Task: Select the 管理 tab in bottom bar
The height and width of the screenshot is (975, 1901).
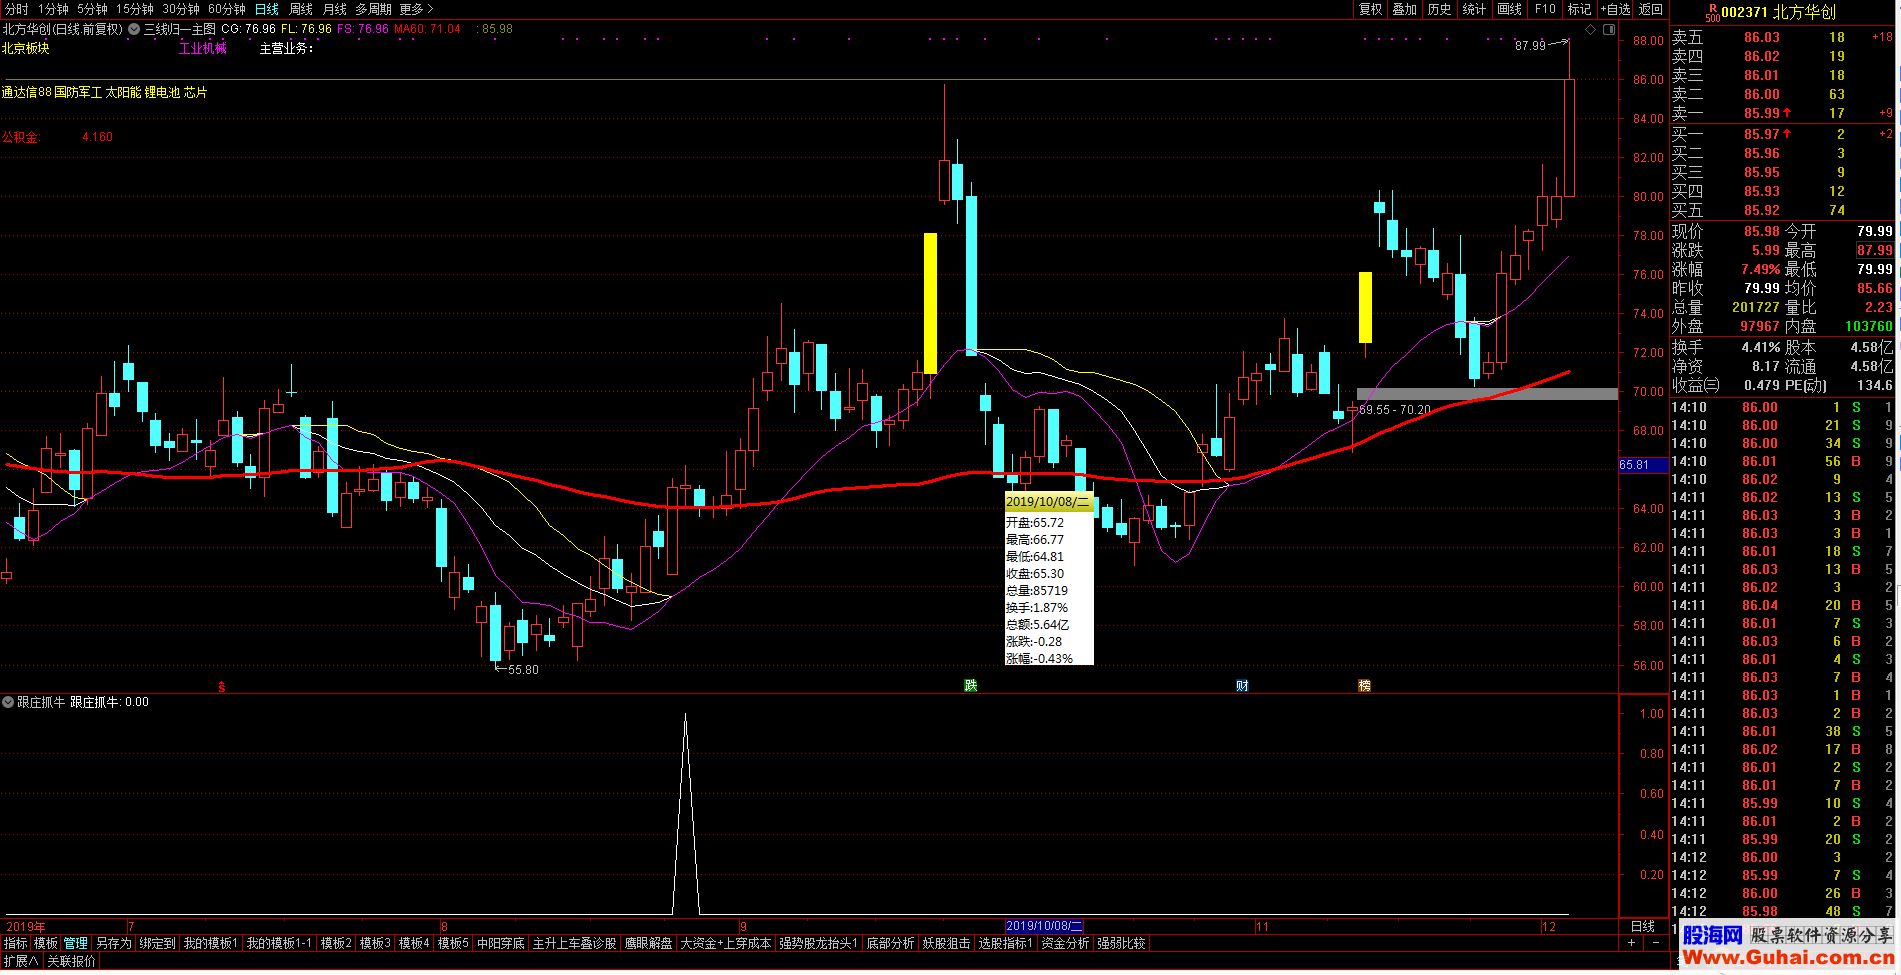Action: pos(76,943)
